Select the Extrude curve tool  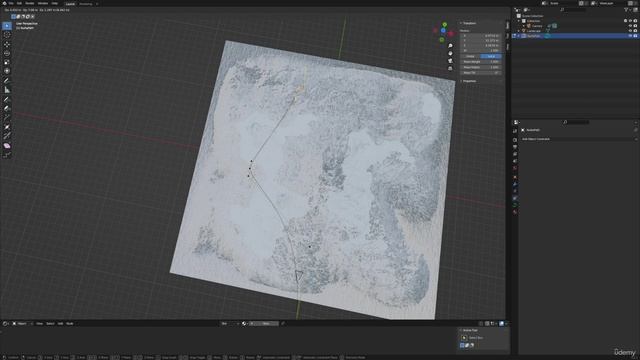click(x=7, y=118)
